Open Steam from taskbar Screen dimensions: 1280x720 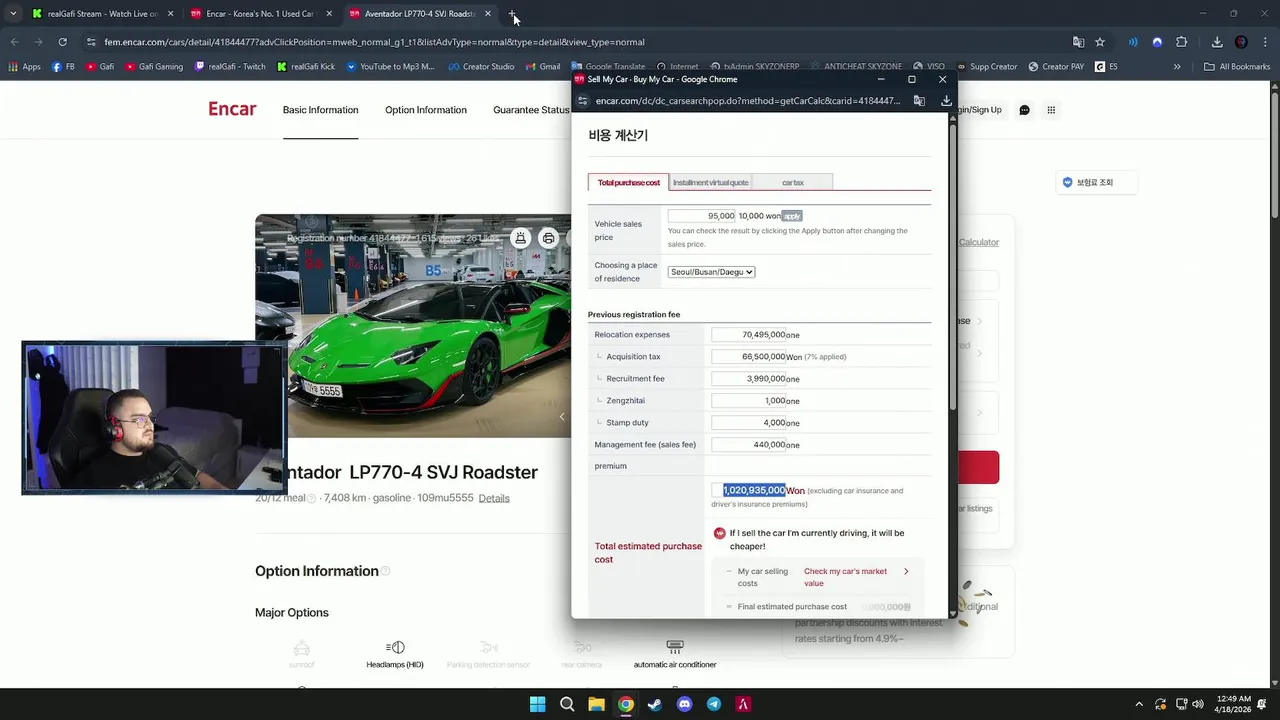tap(655, 704)
